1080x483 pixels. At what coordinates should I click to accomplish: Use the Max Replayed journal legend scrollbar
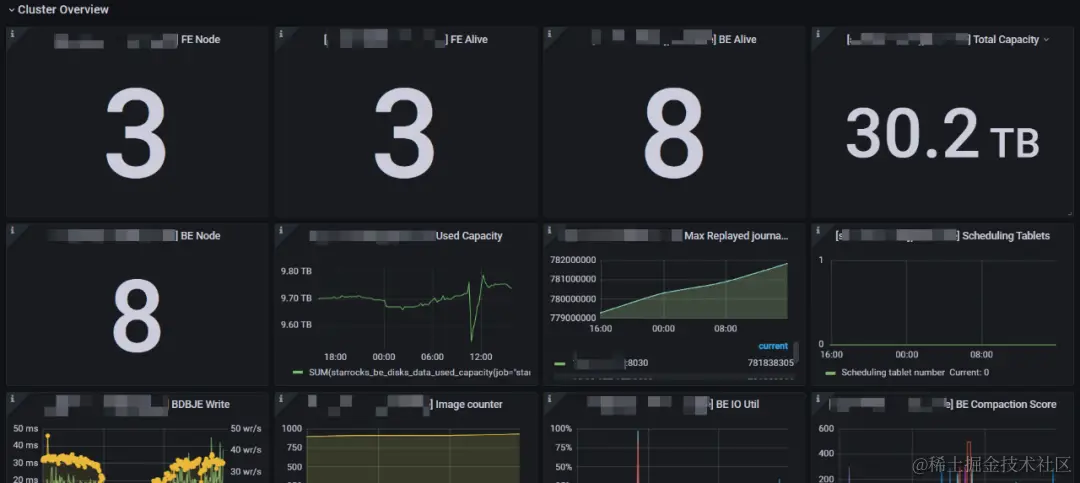796,351
